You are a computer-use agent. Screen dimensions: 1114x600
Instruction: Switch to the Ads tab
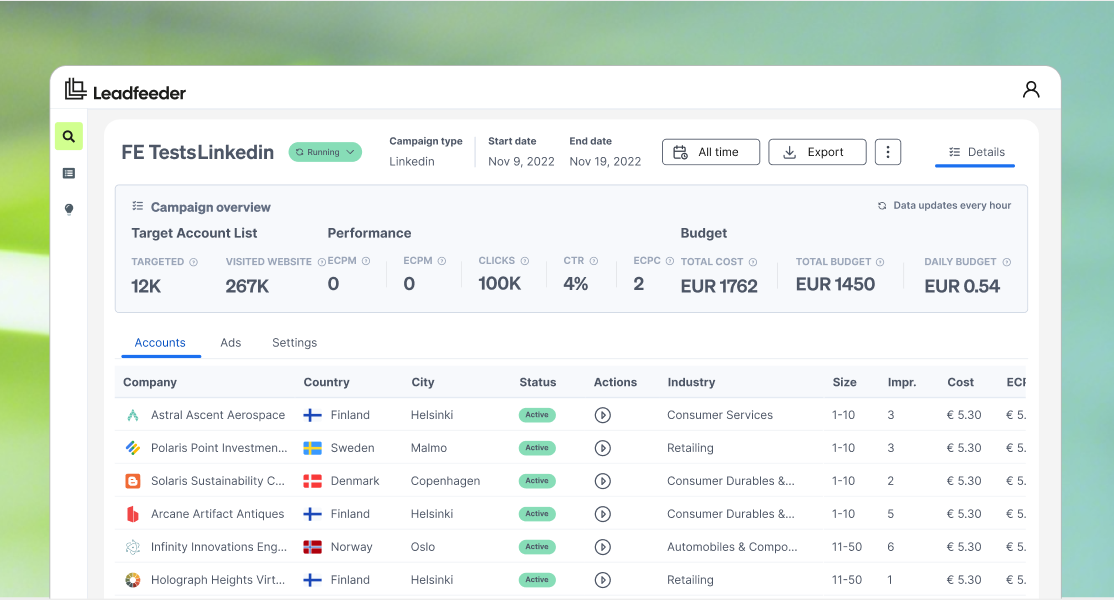pos(230,342)
